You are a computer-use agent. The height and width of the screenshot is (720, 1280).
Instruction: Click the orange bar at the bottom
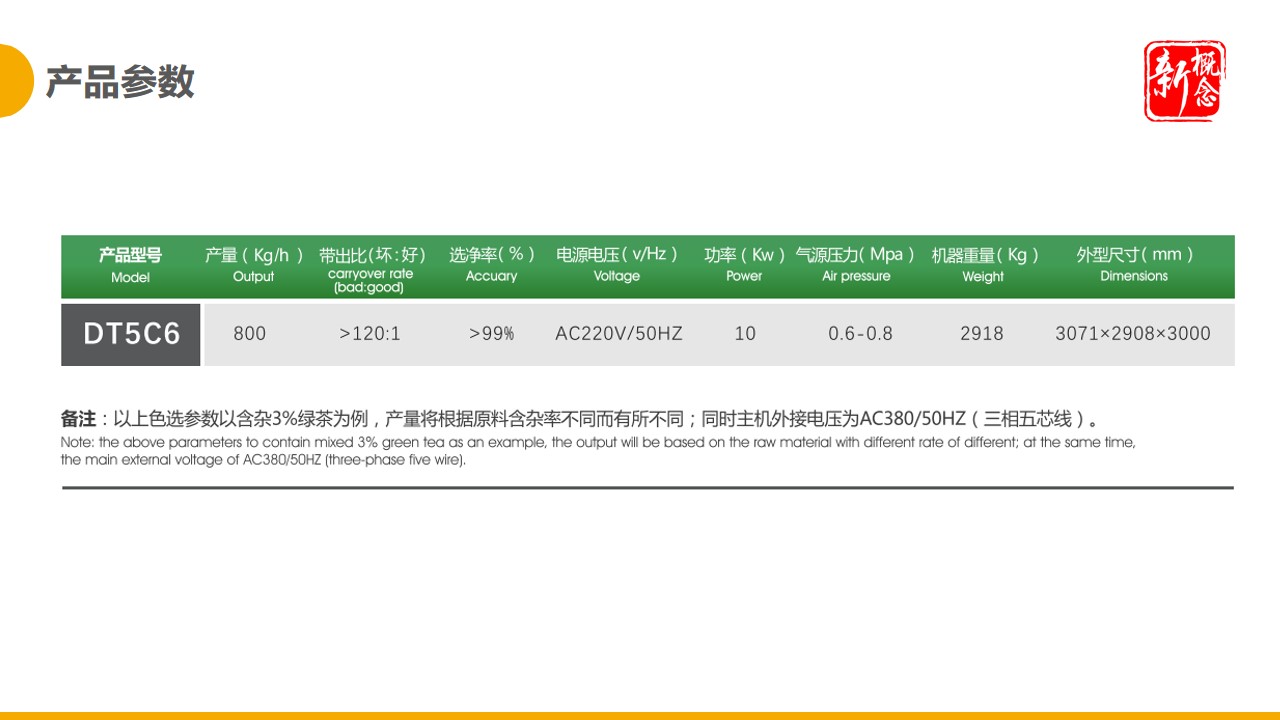pyautogui.click(x=640, y=714)
